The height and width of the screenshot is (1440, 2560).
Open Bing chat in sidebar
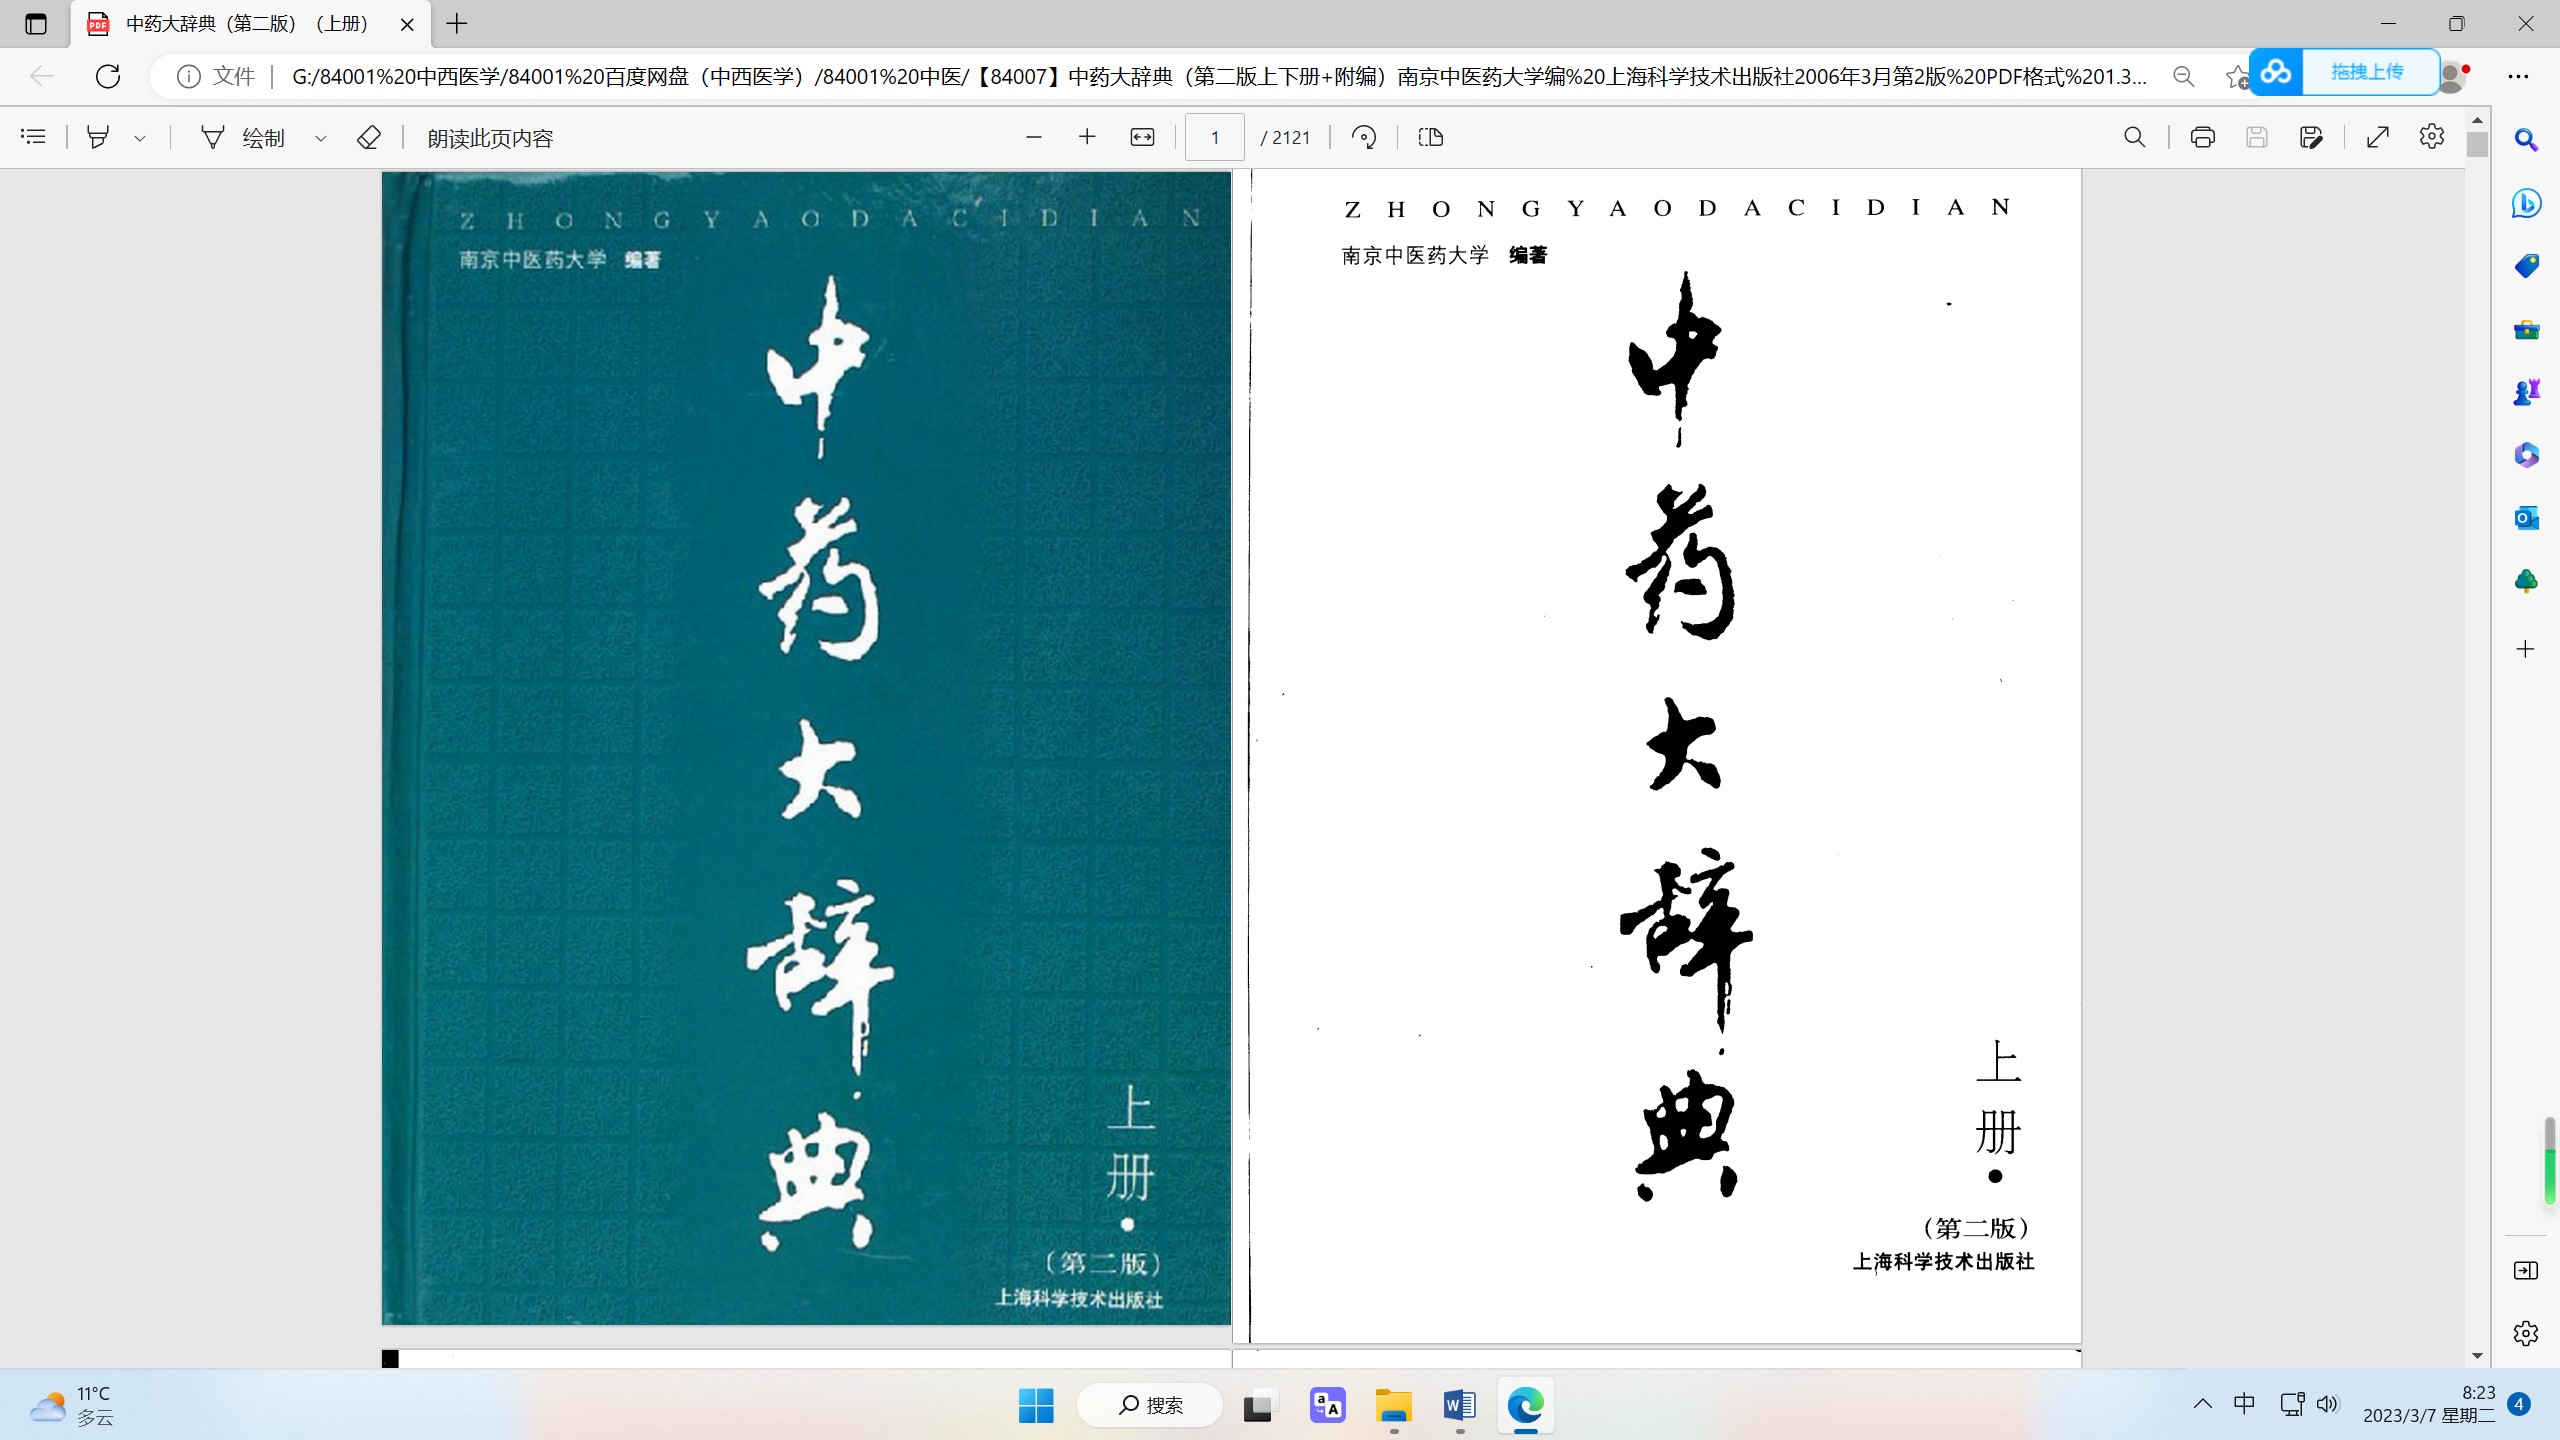coord(2526,203)
